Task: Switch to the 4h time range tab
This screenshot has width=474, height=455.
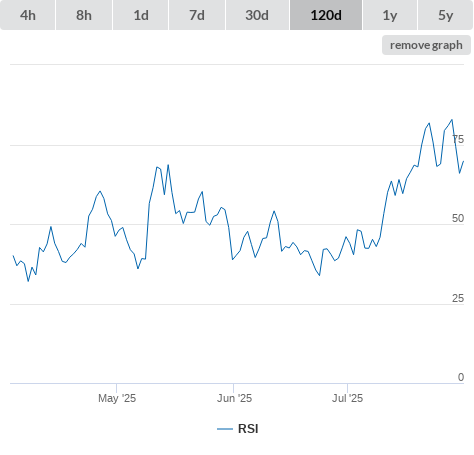Action: [28, 15]
